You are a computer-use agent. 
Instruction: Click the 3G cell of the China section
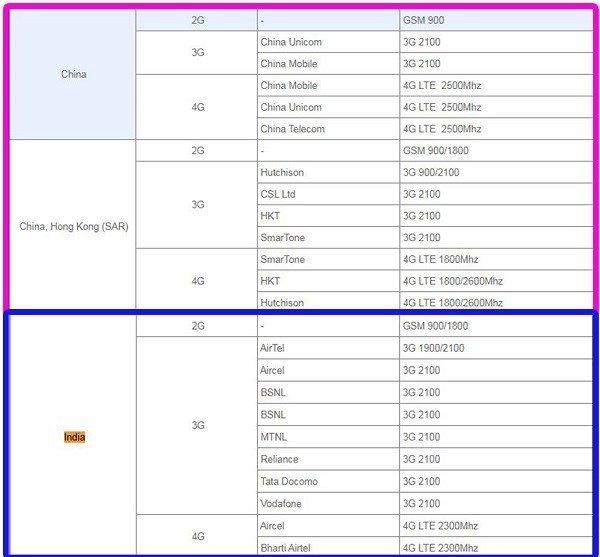pyautogui.click(x=197, y=52)
